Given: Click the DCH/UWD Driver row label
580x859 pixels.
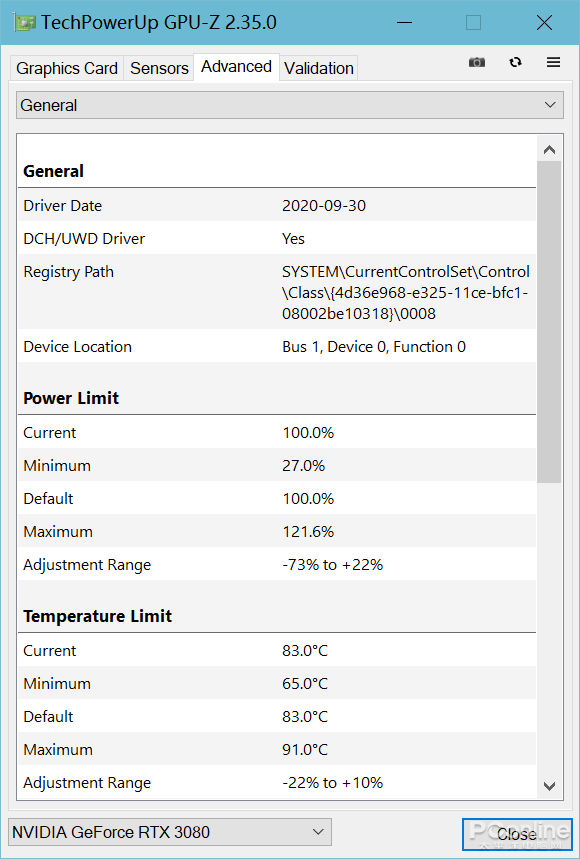Looking at the screenshot, I should pos(84,239).
